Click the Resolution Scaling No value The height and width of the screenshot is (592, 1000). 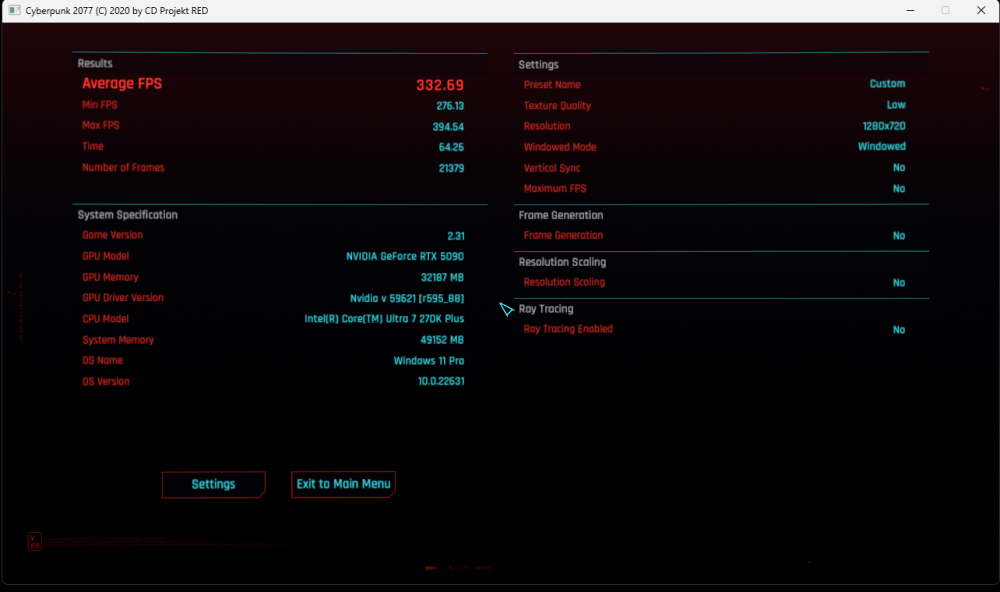(899, 283)
